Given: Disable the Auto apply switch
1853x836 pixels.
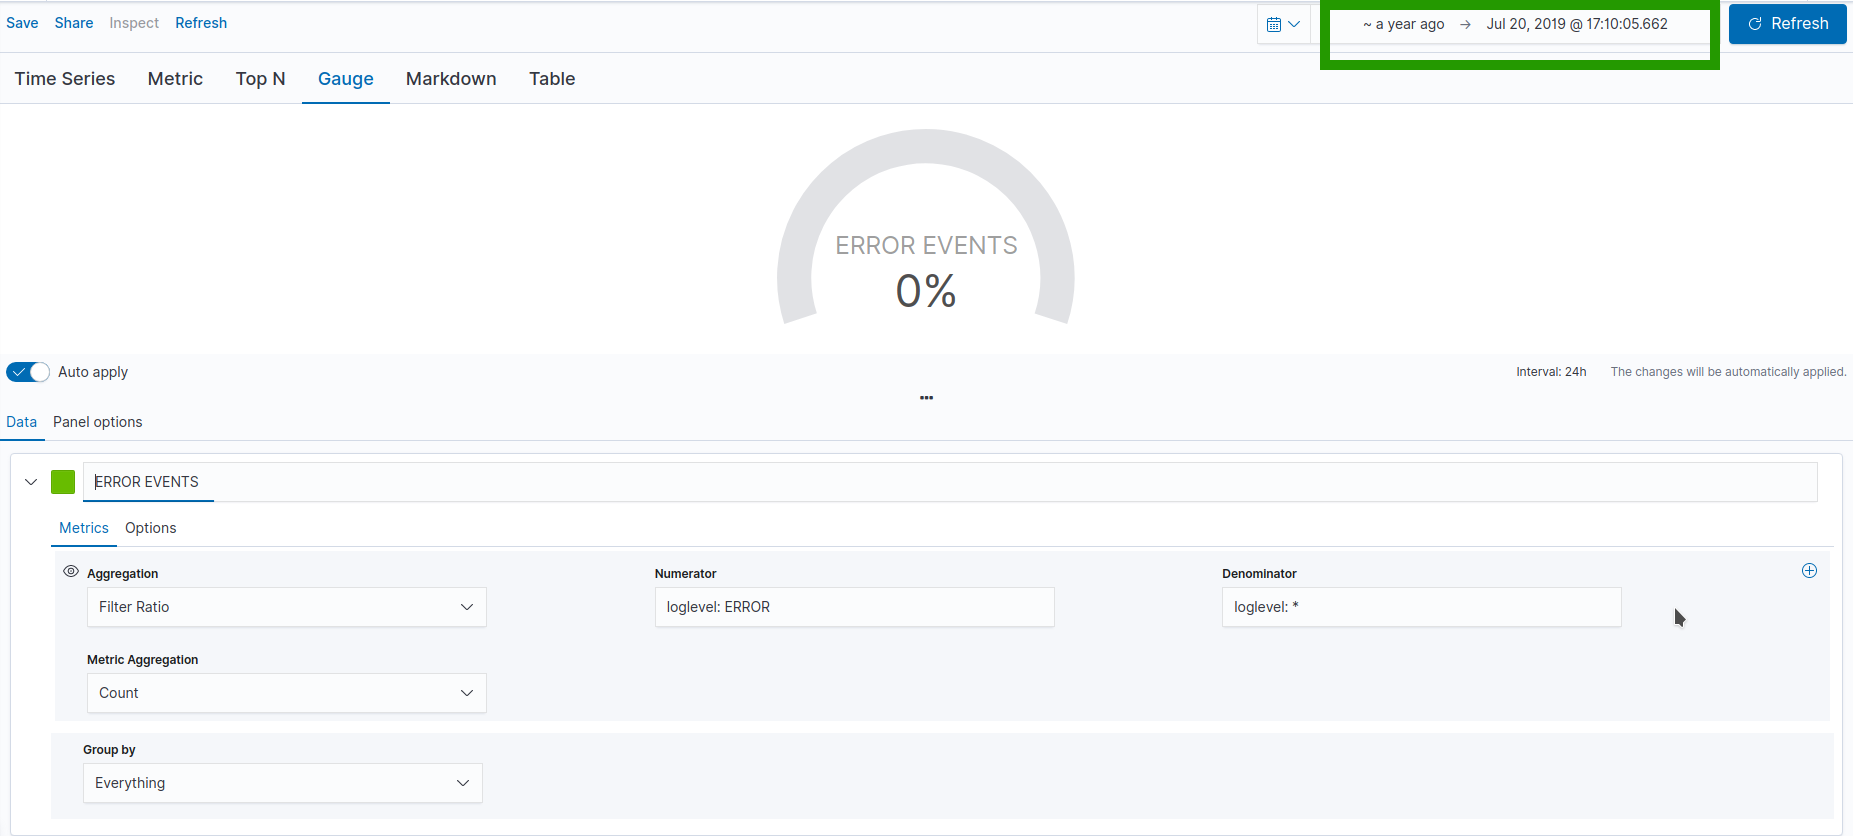Looking at the screenshot, I should coord(28,372).
